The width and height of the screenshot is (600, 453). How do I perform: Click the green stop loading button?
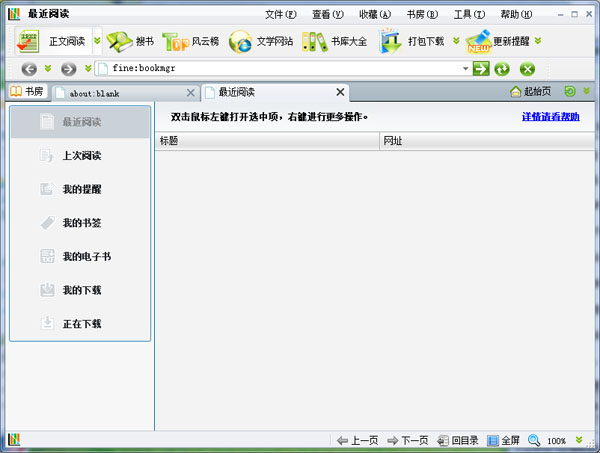pyautogui.click(x=527, y=69)
